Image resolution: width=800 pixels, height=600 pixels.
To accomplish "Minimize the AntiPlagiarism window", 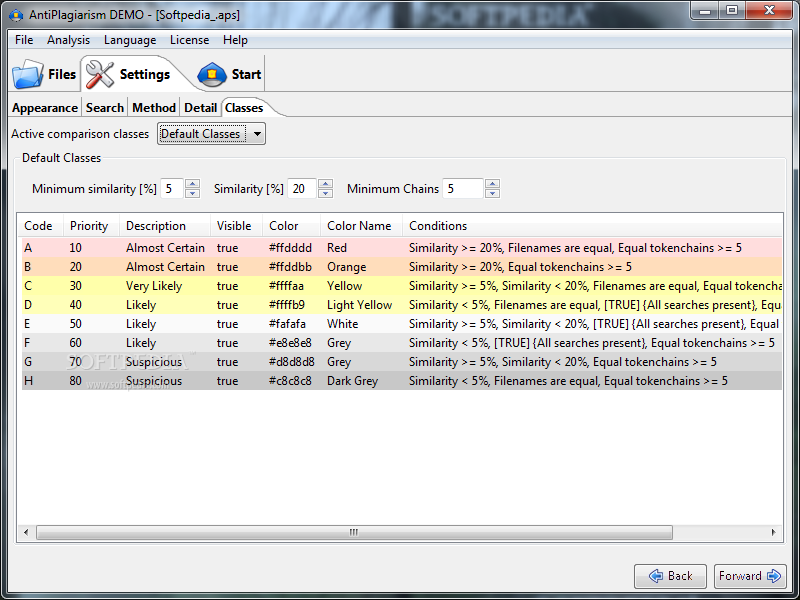I will click(705, 10).
